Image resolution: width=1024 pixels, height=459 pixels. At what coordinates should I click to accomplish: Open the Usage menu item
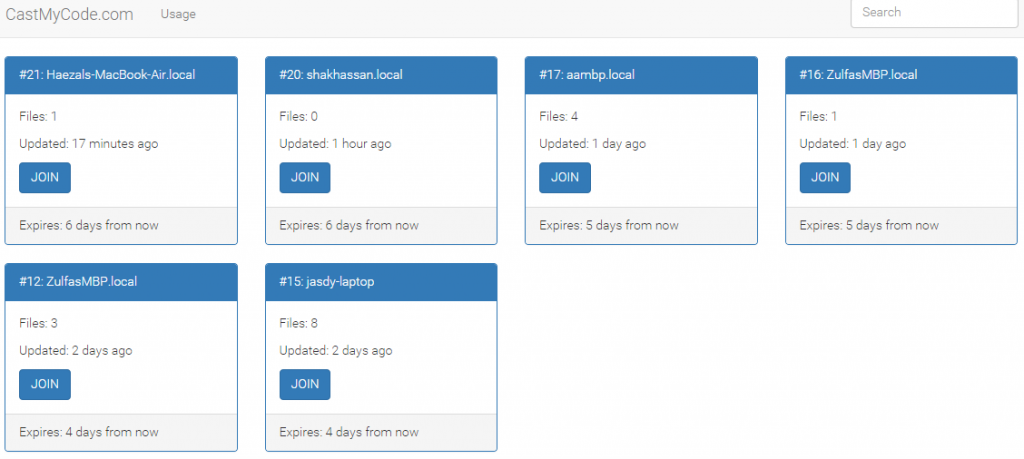(178, 14)
